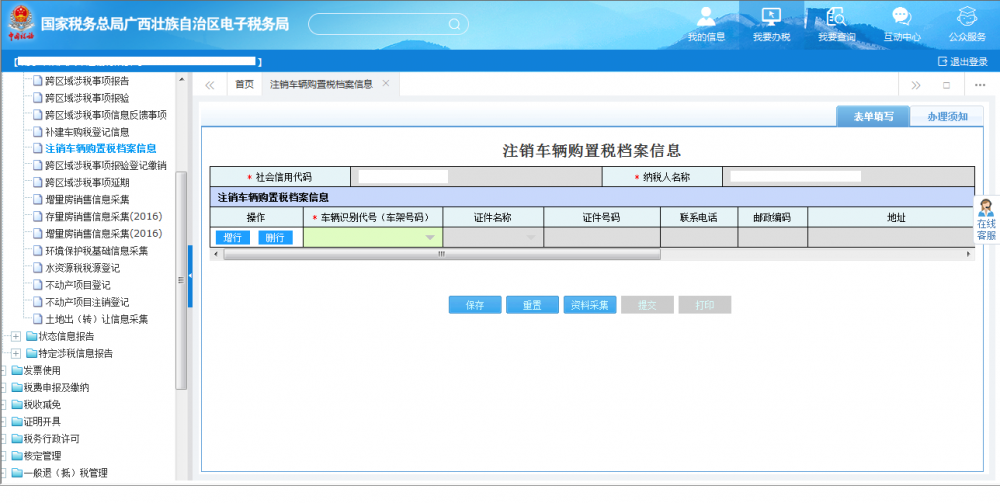Open 互动中心 chat bubble icon
This screenshot has width=1000, height=503.
[901, 17]
